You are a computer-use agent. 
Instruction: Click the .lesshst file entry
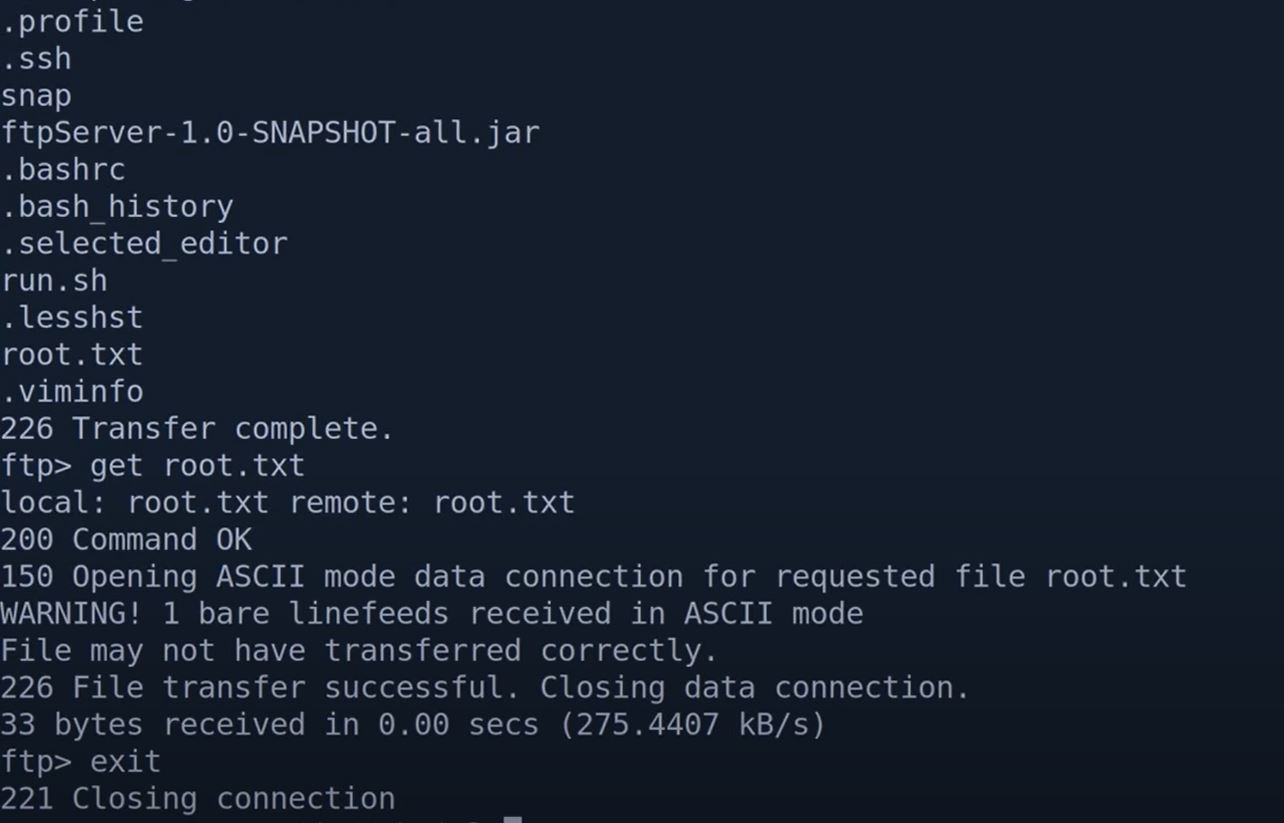tap(72, 318)
